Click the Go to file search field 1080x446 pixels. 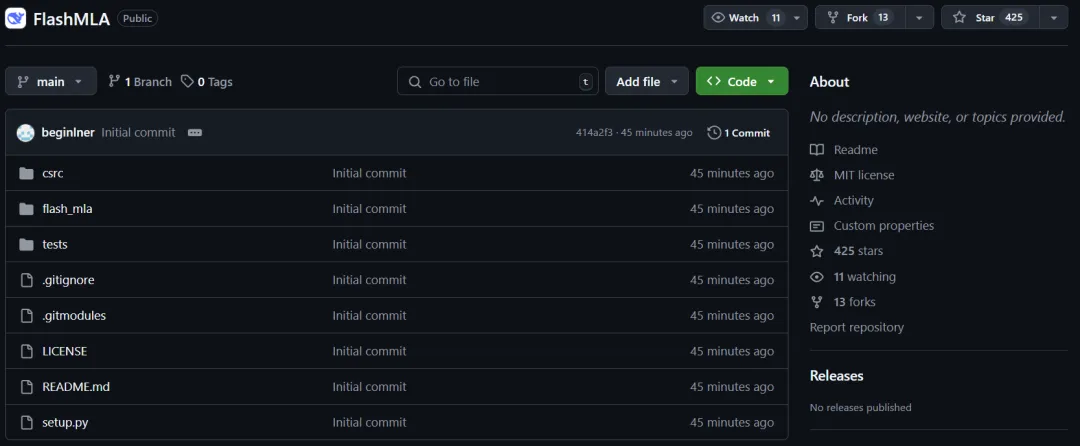pyautogui.click(x=497, y=81)
